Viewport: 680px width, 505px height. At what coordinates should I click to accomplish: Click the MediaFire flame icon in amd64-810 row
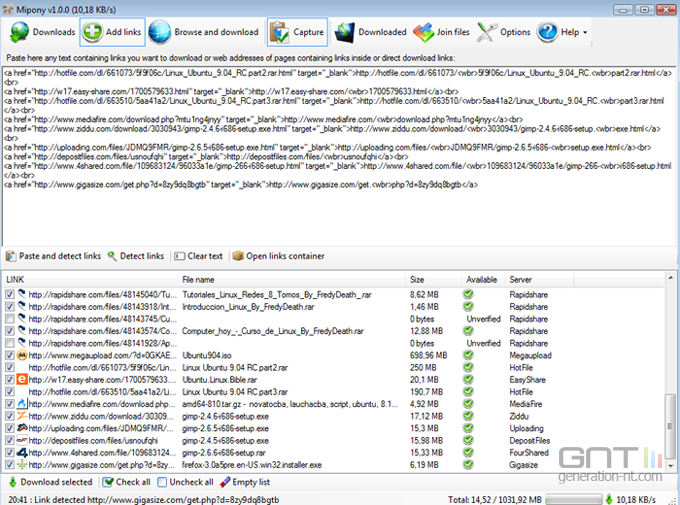click(22, 404)
